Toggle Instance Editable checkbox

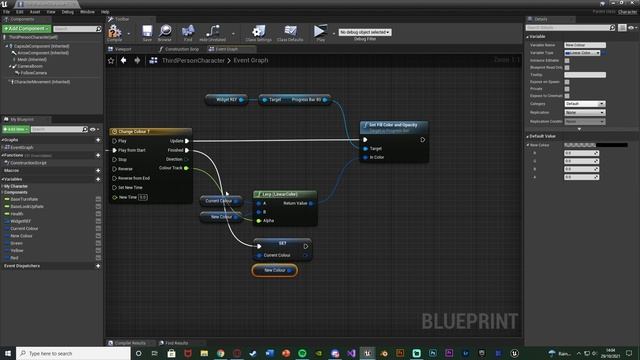(567, 60)
